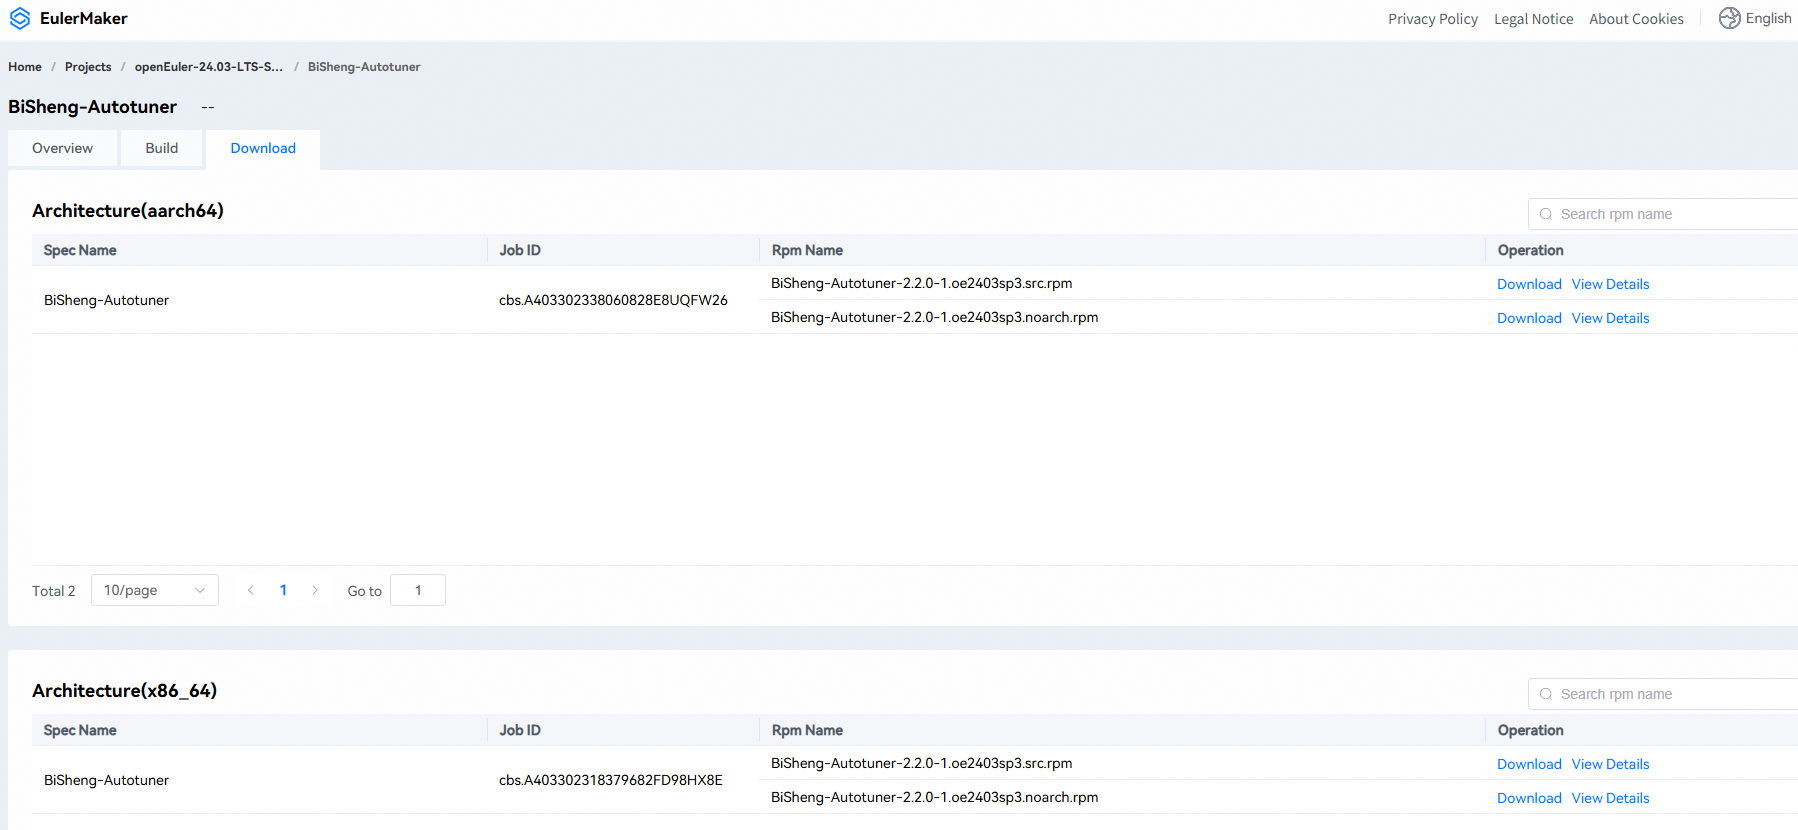Click the EulerMaker logo icon
The image size is (1798, 830).
tap(20, 19)
